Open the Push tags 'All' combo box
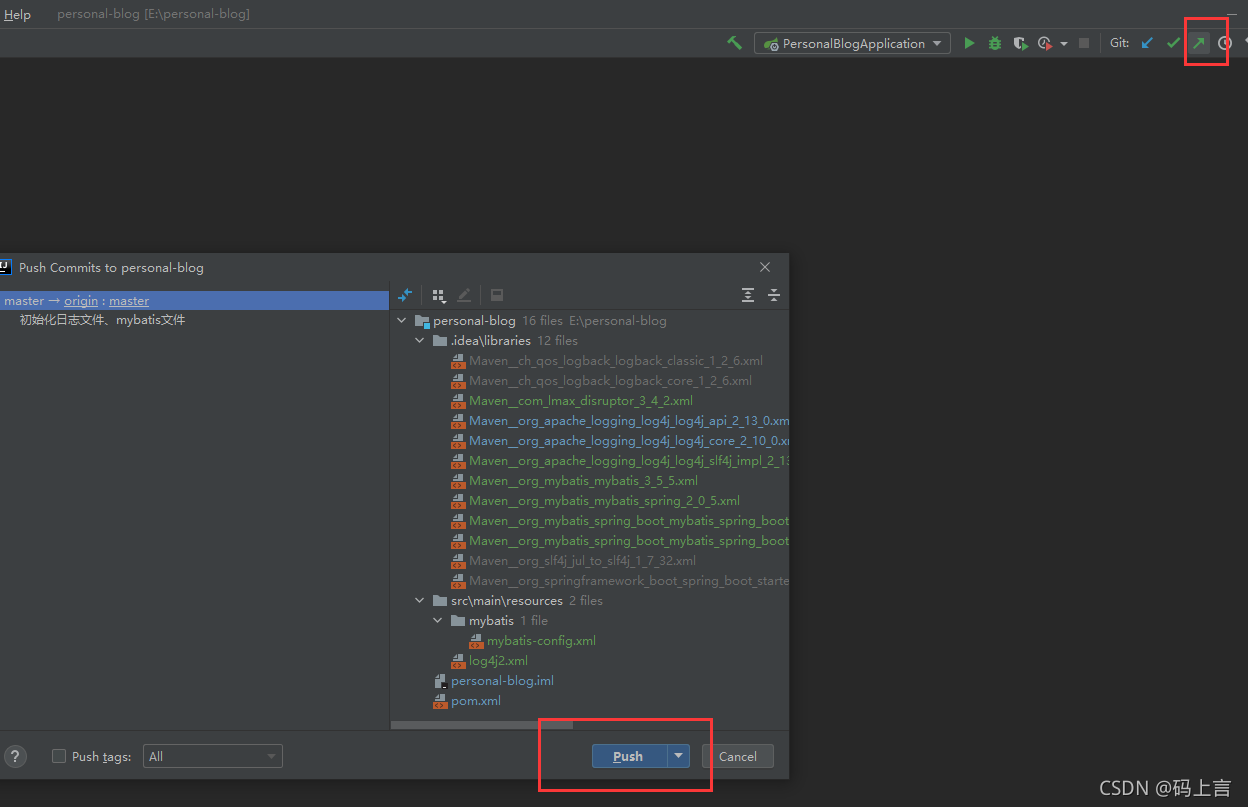Viewport: 1248px width, 807px height. coord(213,756)
